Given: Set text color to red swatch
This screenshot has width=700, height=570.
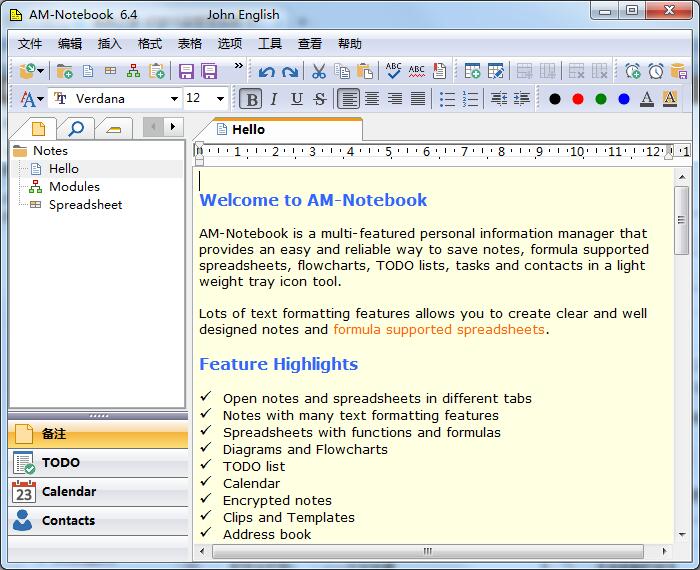Looking at the screenshot, I should coord(578,99).
